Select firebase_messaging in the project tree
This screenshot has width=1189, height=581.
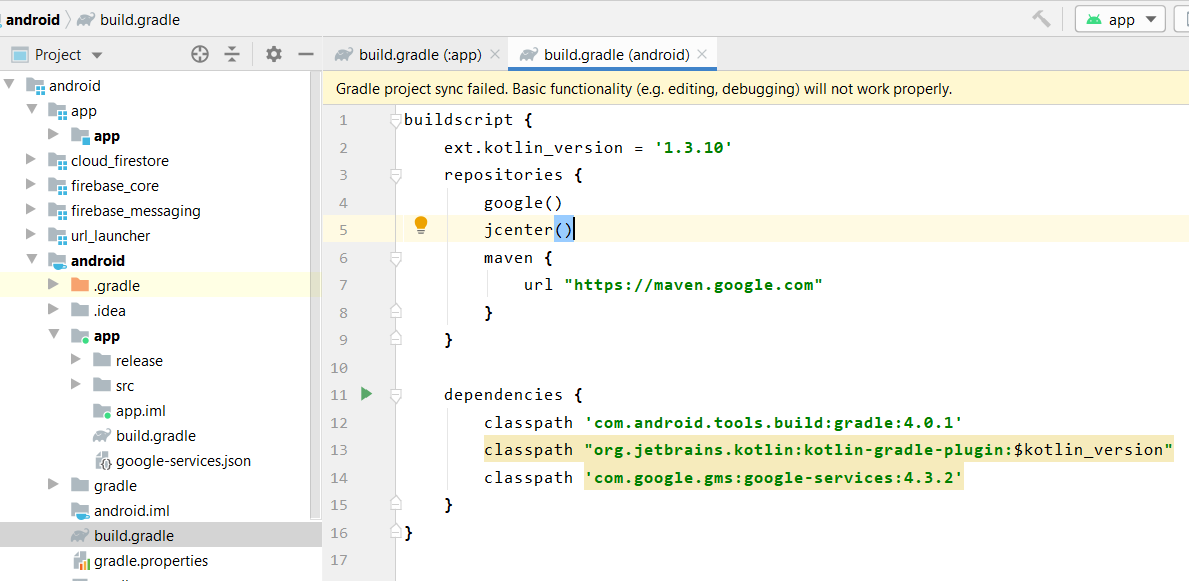click(x=136, y=211)
